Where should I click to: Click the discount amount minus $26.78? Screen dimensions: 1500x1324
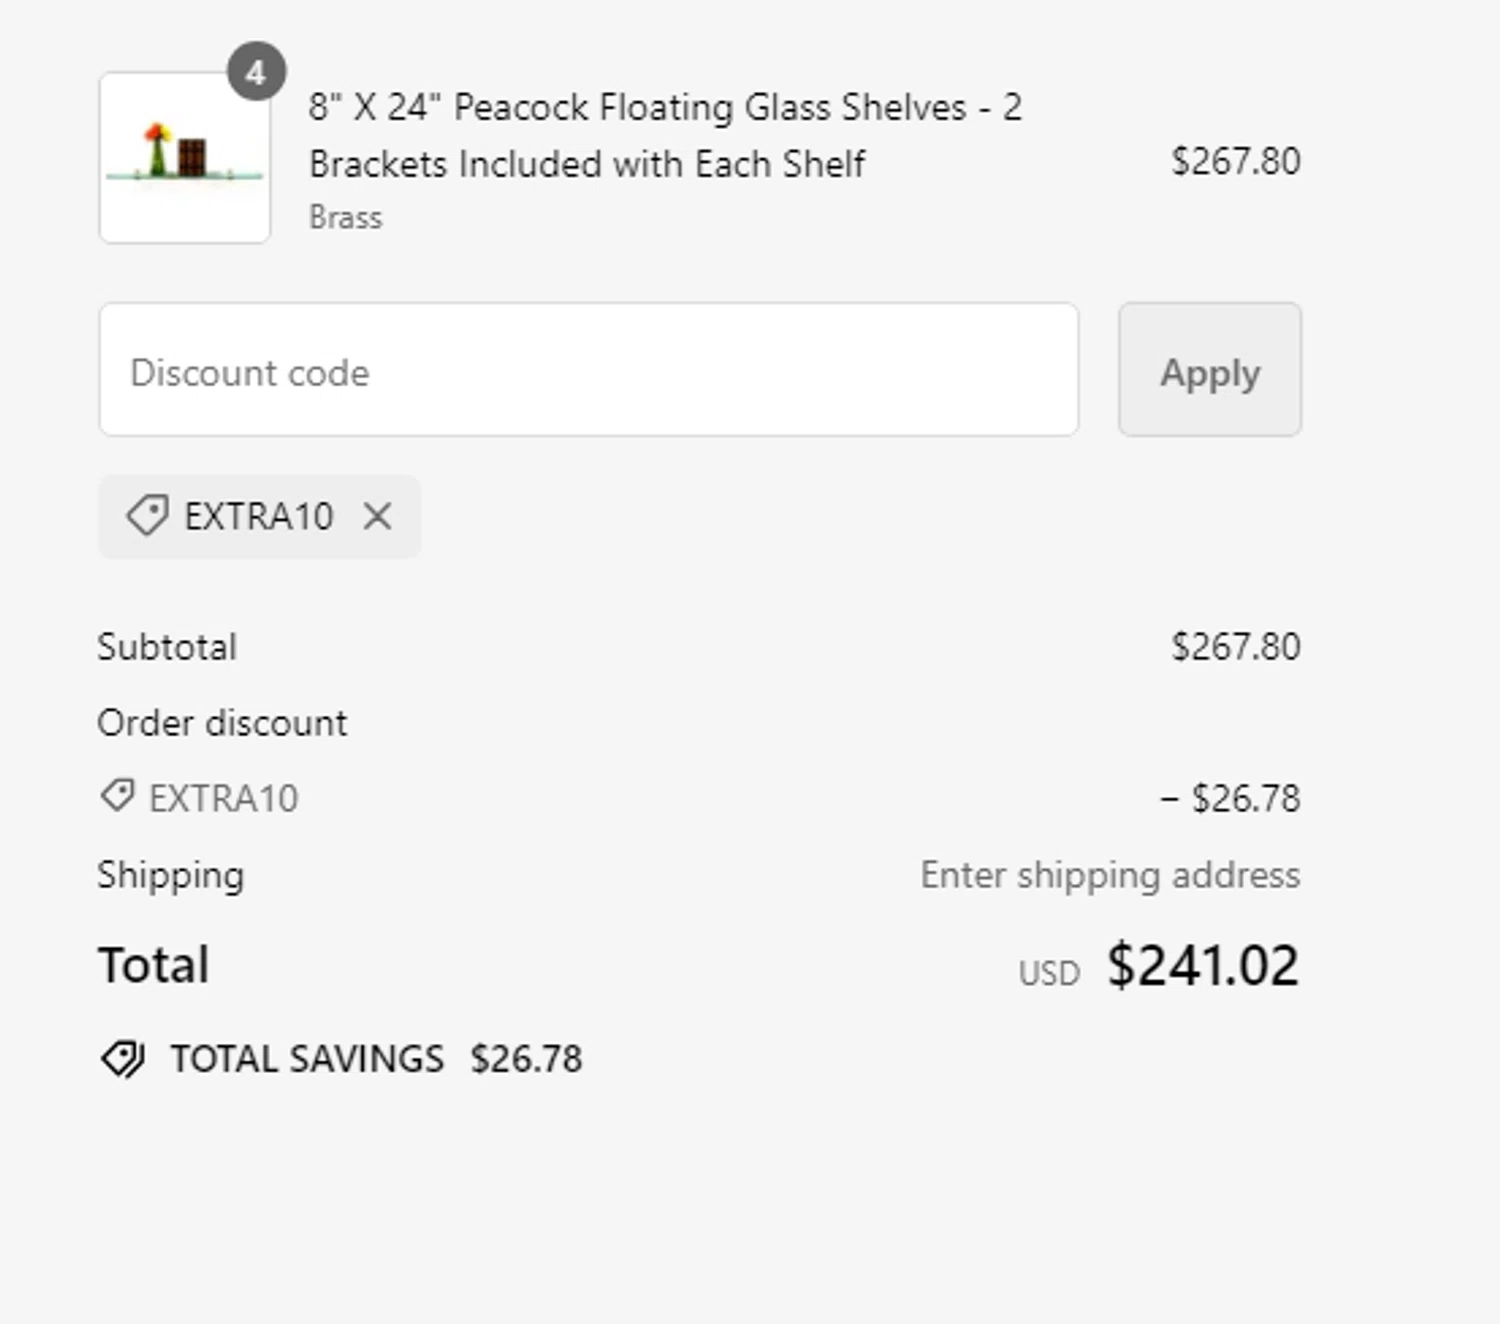point(1230,798)
